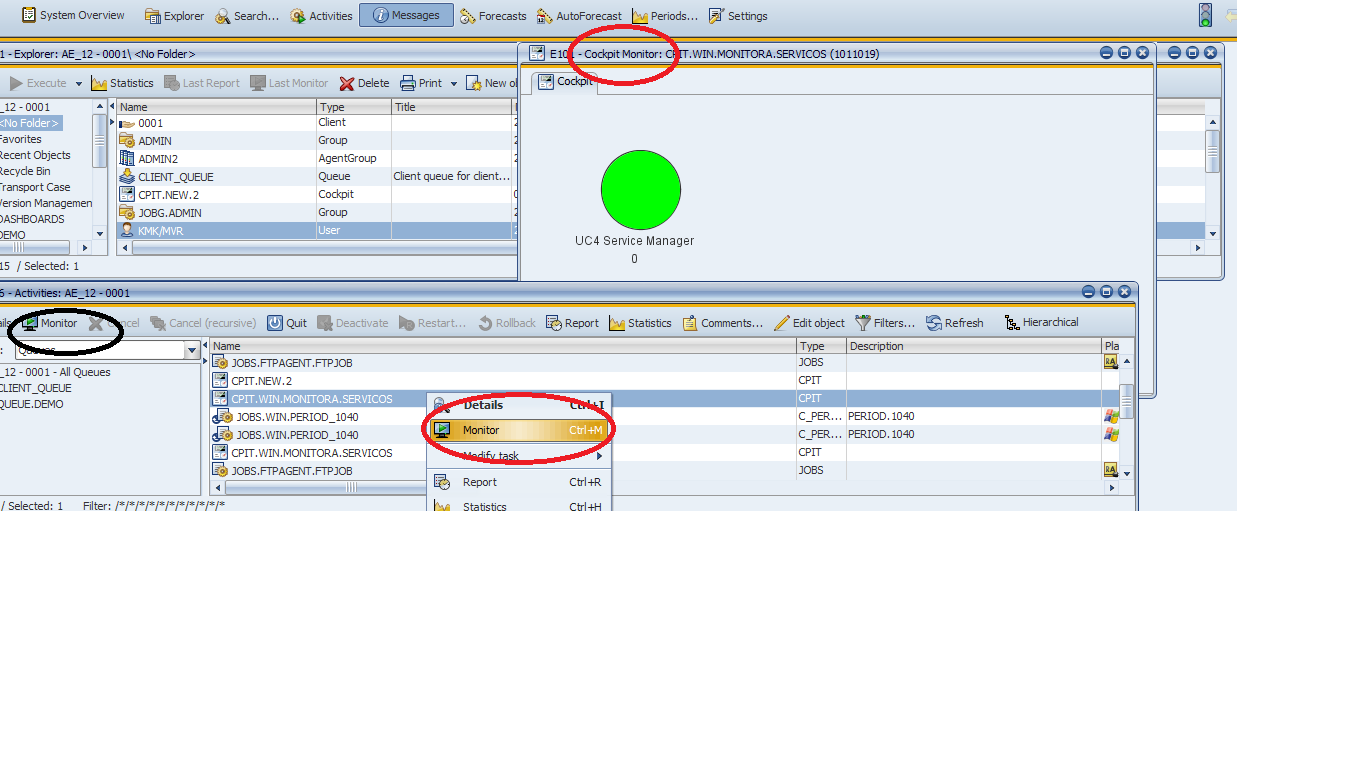Click the Edit object icon
The width and height of the screenshot is (1366, 768).
(x=811, y=322)
